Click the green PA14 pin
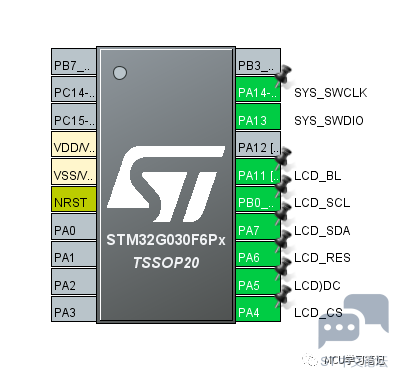Viewport: 397px width, 377px height. [x=258, y=89]
